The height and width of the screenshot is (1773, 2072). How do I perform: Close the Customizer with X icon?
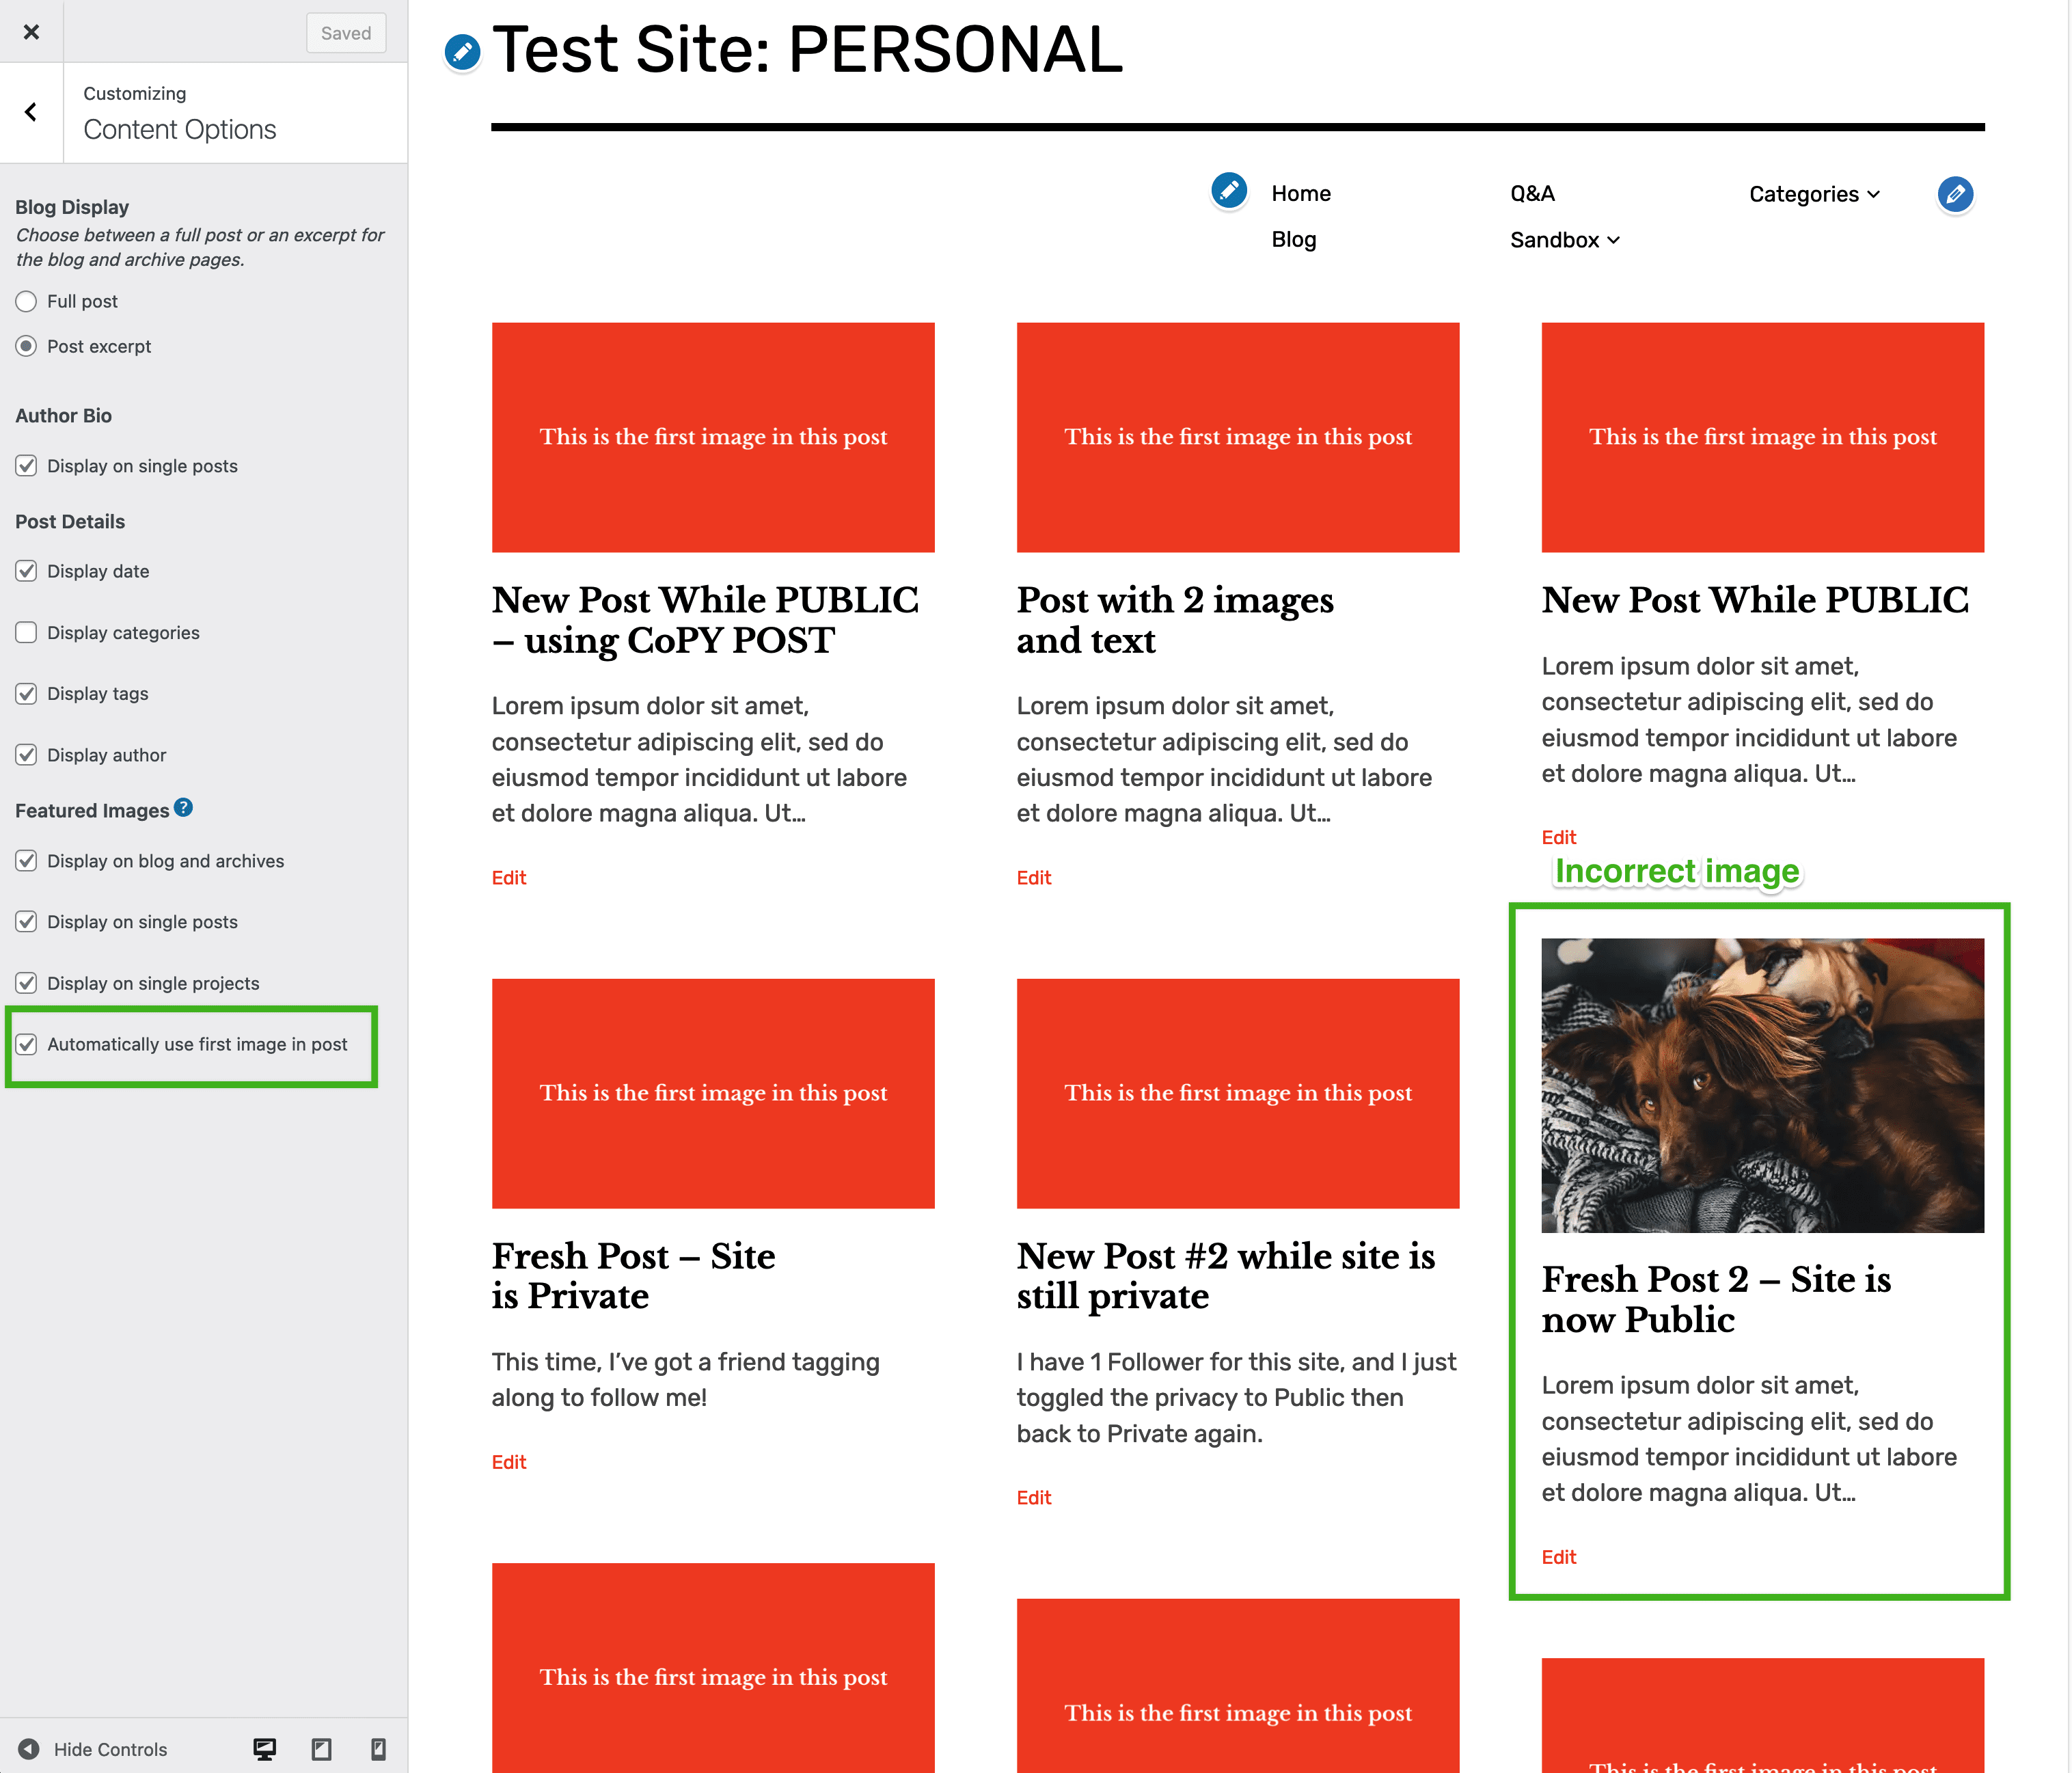pos(31,32)
